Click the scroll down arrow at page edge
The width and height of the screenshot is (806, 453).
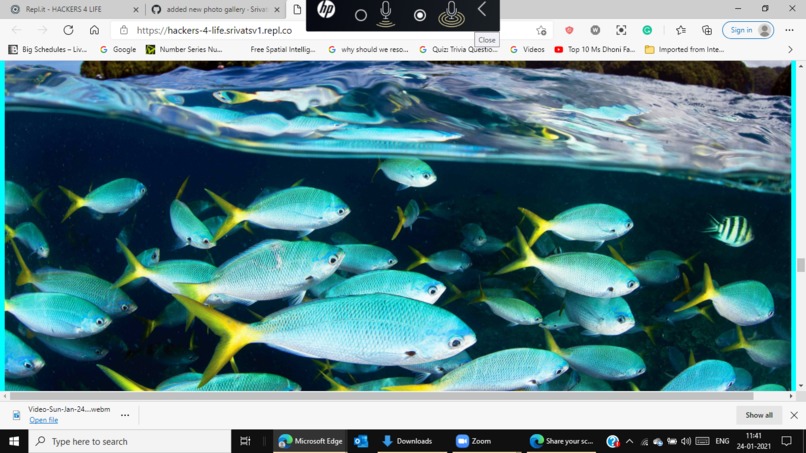point(800,386)
